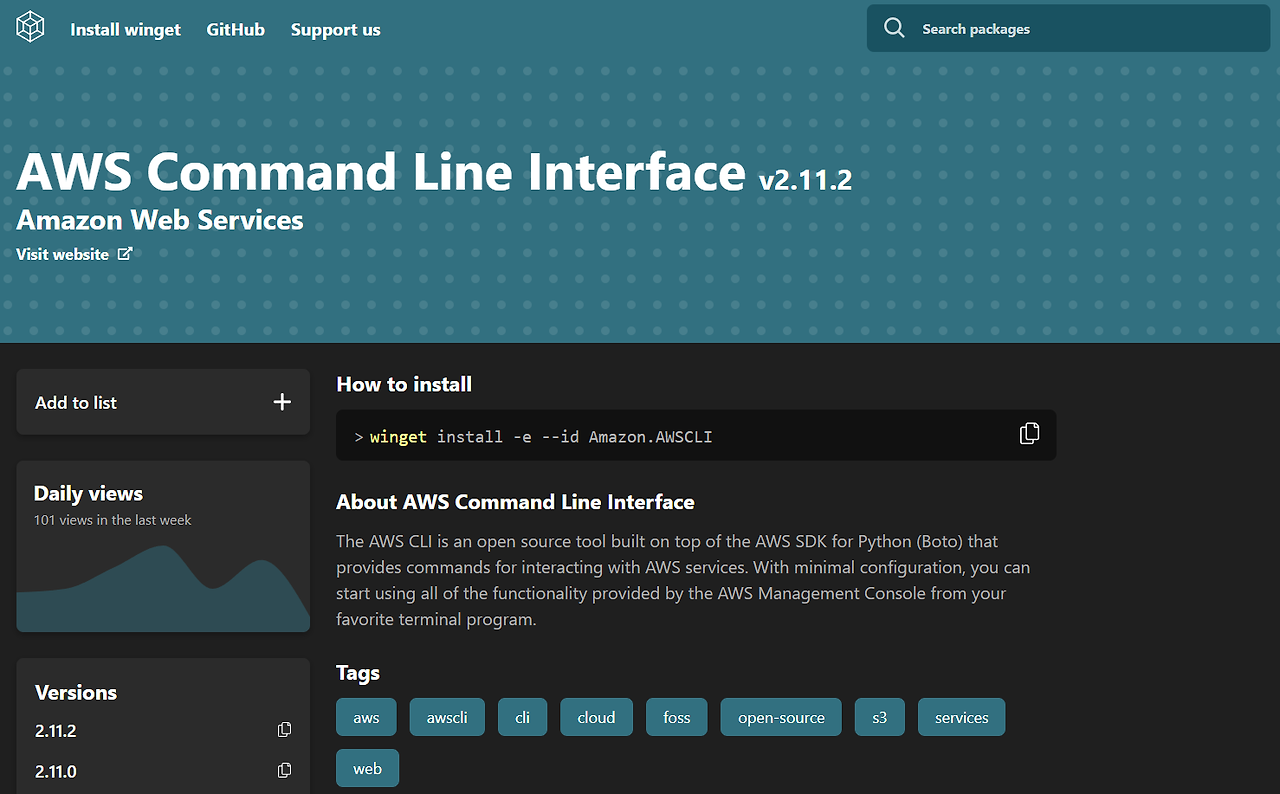This screenshot has height=794, width=1280.
Task: Click the plus icon in Add to list
Action: pyautogui.click(x=282, y=402)
